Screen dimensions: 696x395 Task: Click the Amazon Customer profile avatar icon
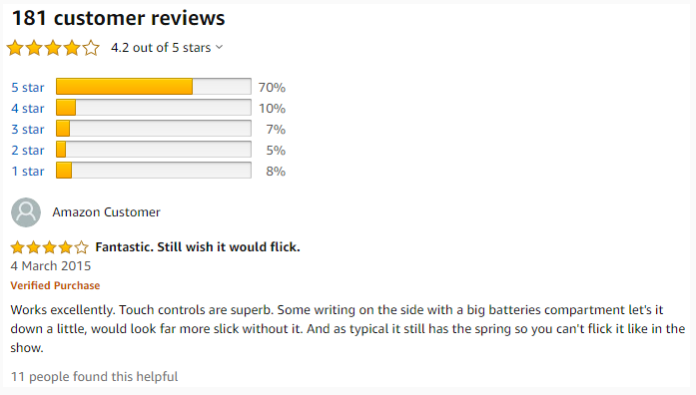tap(26, 212)
